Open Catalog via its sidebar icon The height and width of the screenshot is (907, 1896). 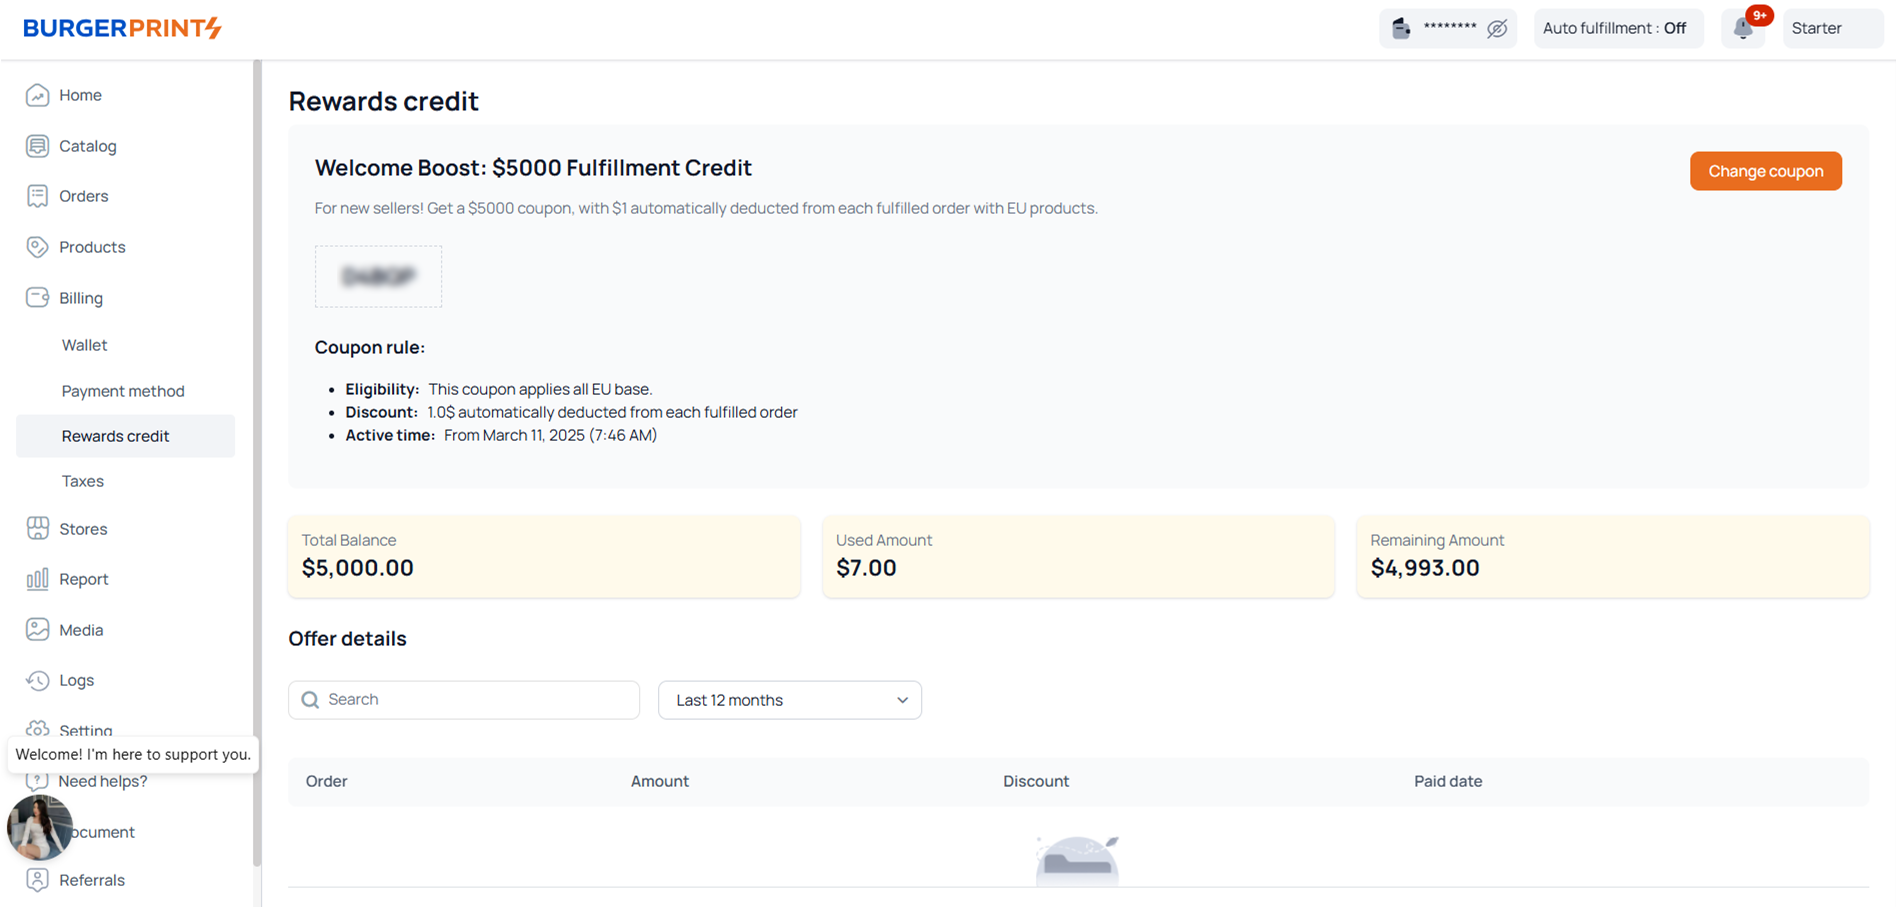(37, 146)
